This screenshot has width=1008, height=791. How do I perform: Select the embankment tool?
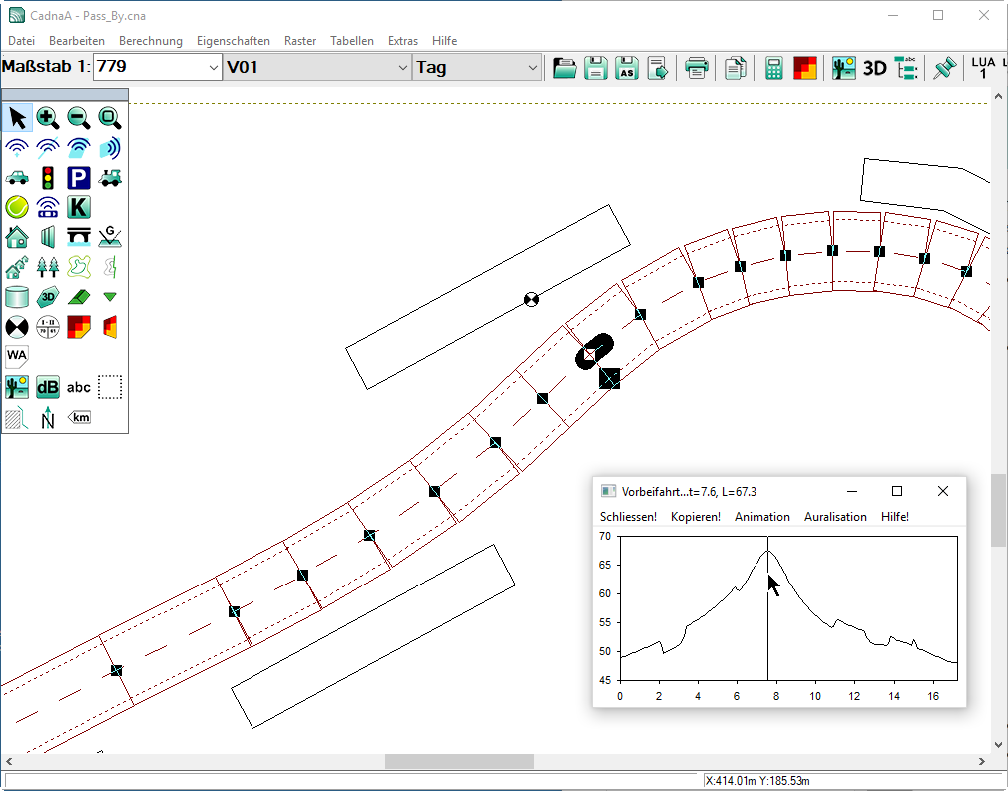click(79, 297)
